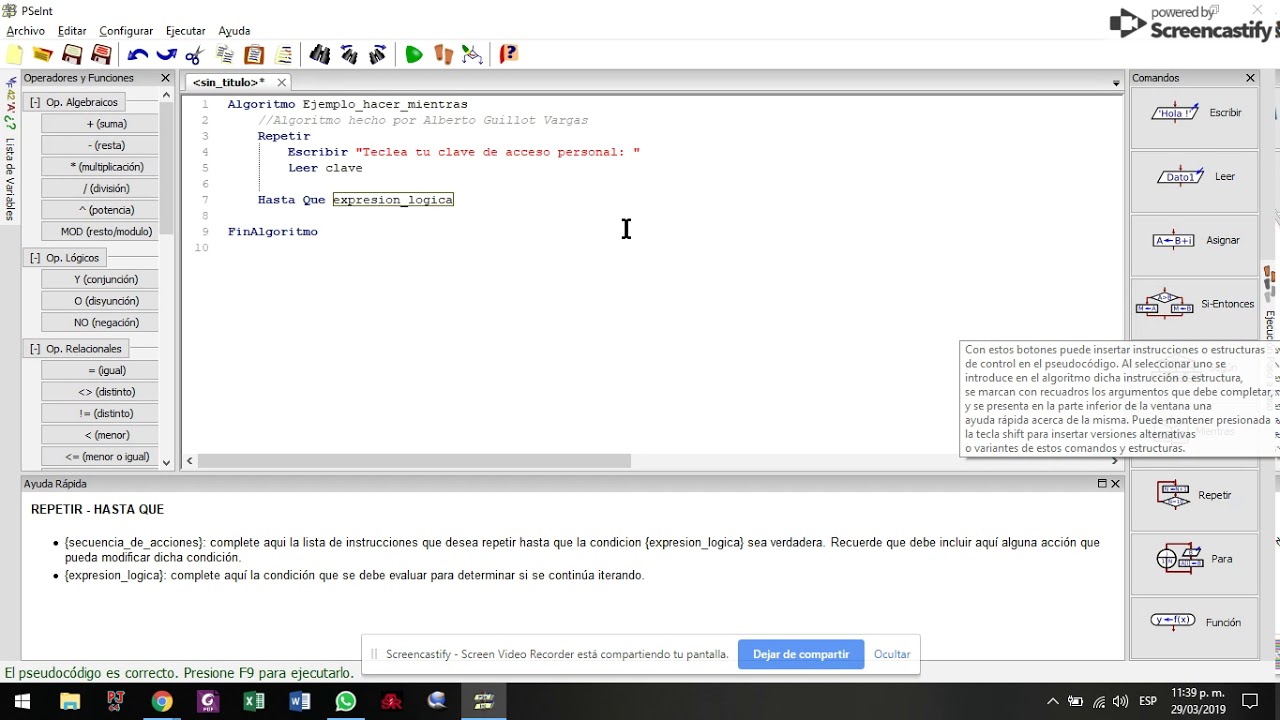This screenshot has width=1280, height=720.
Task: Insert the <> (distinto) operator
Action: tap(100, 392)
